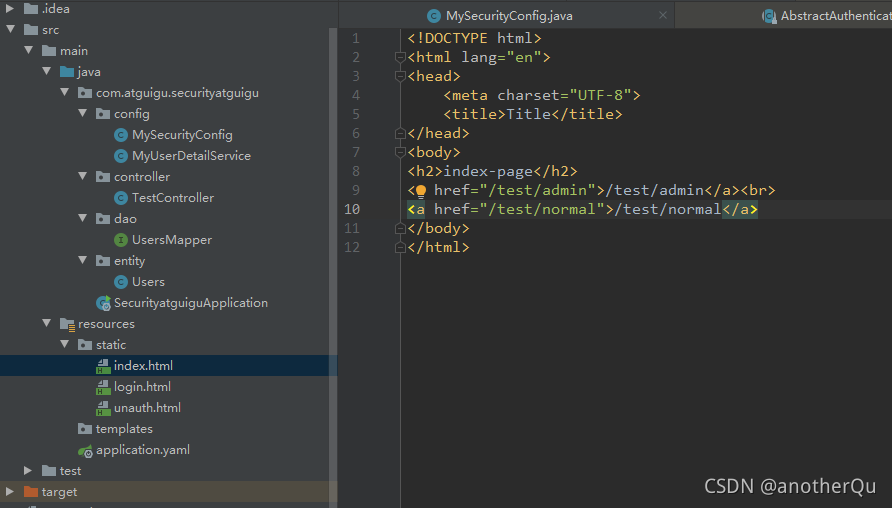892x508 pixels.
Task: Fold the body tag on line 7
Action: pyautogui.click(x=400, y=152)
